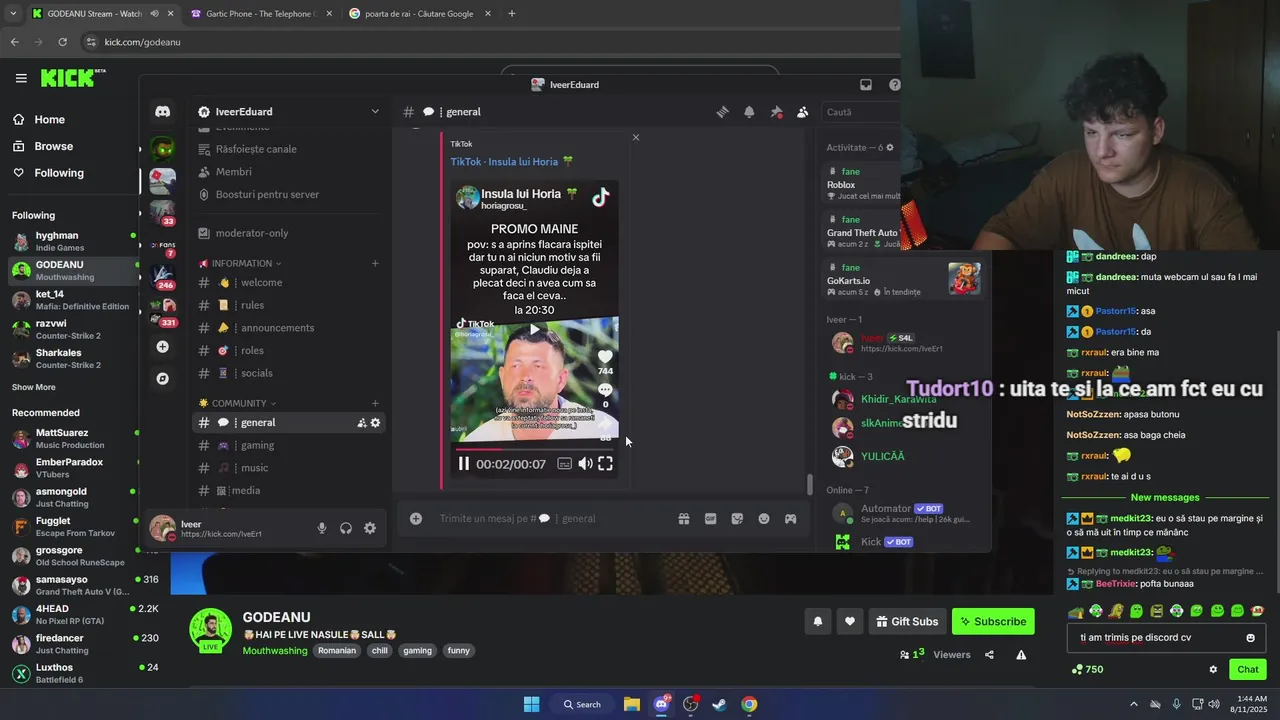Viewport: 1280px width, 720px height.
Task: Turn on notifications bell for GODEANU
Action: tap(817, 621)
